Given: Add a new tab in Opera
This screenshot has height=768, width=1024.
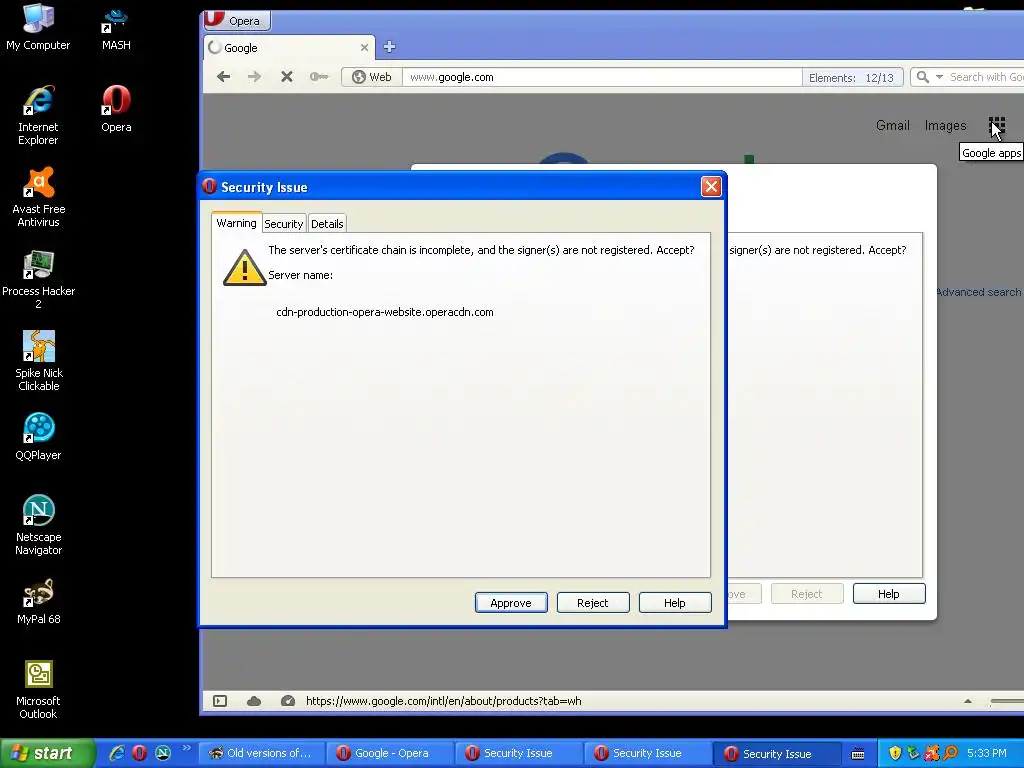Looking at the screenshot, I should pos(389,47).
